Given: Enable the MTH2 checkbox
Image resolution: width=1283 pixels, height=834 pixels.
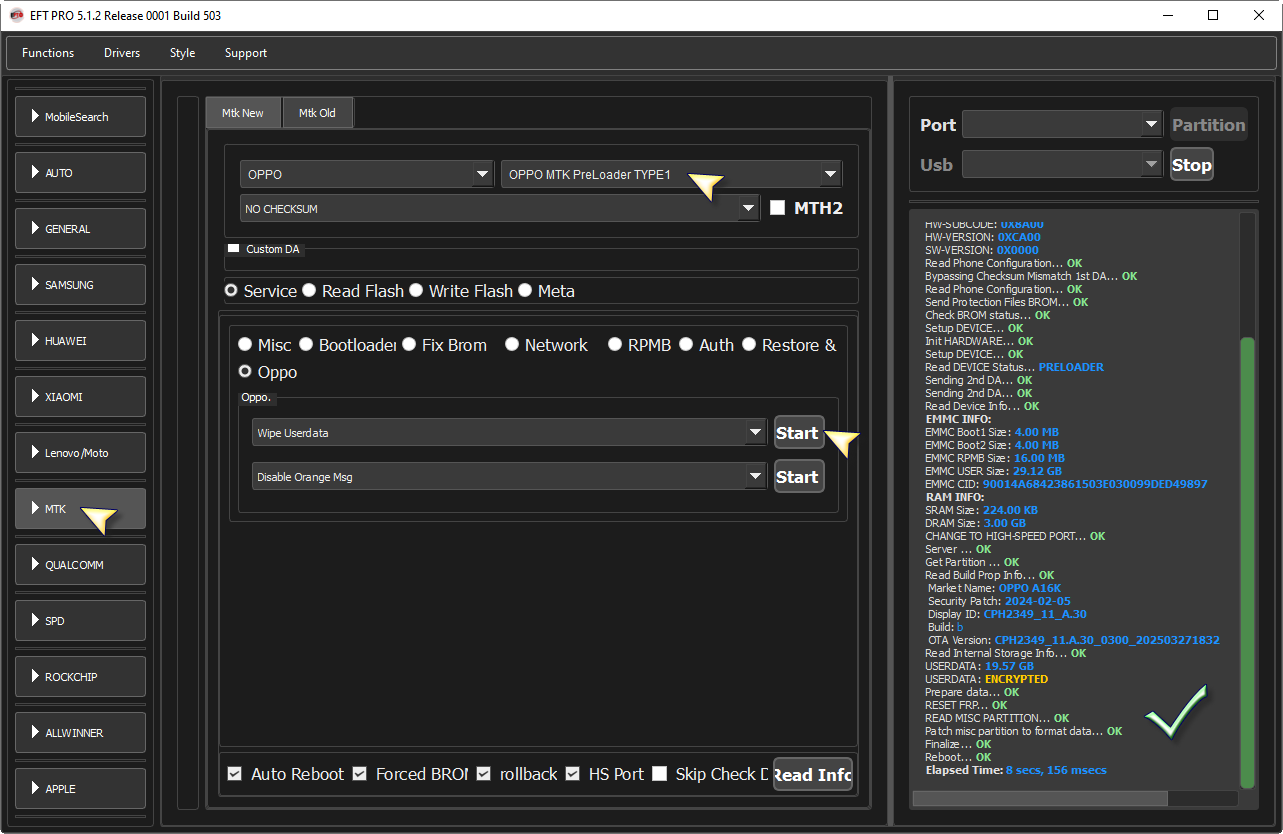Looking at the screenshot, I should 778,208.
